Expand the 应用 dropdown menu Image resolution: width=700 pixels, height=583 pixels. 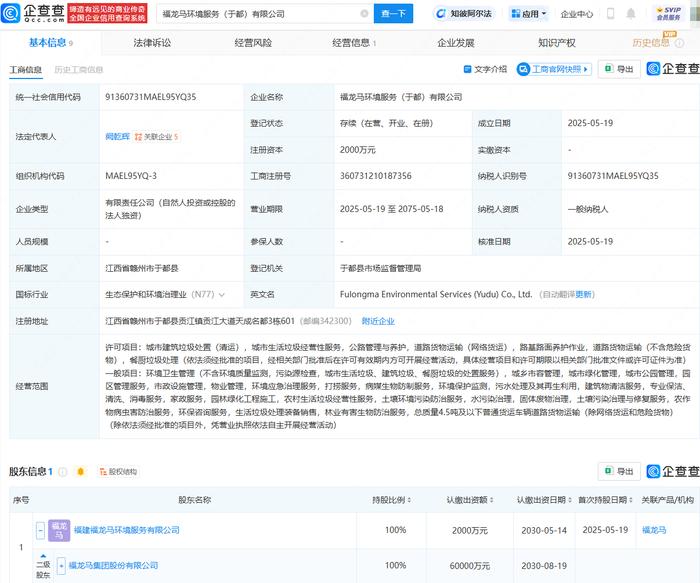(x=529, y=14)
